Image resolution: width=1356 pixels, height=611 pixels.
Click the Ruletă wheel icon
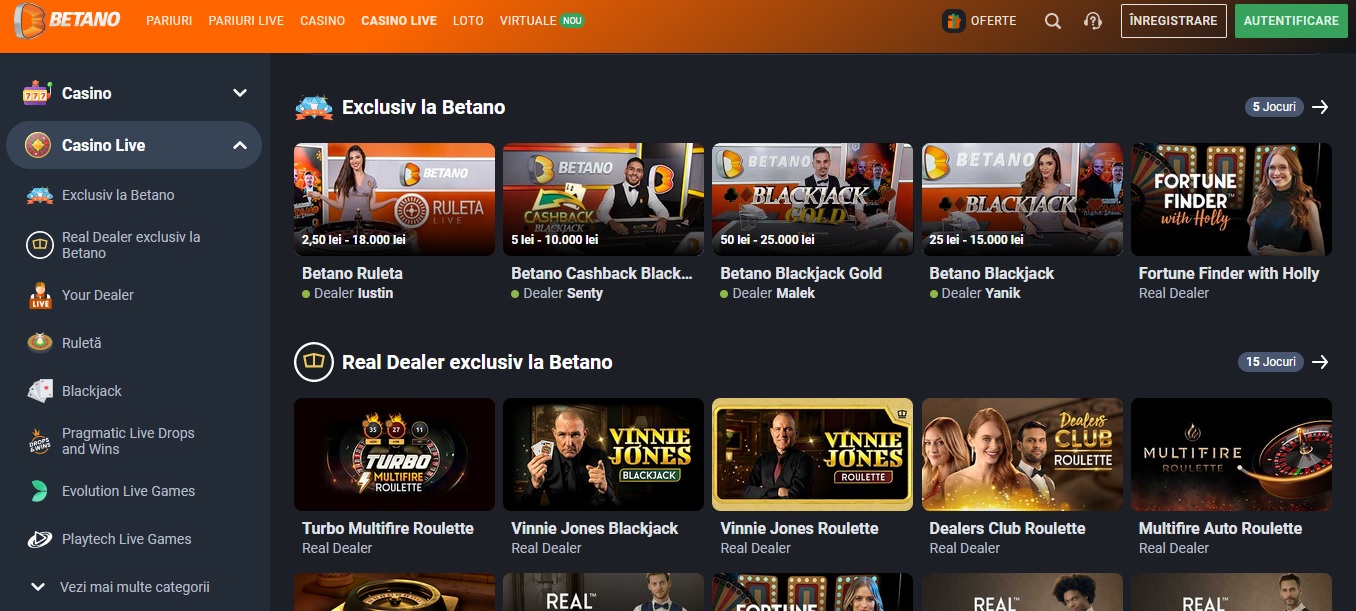tap(40, 343)
